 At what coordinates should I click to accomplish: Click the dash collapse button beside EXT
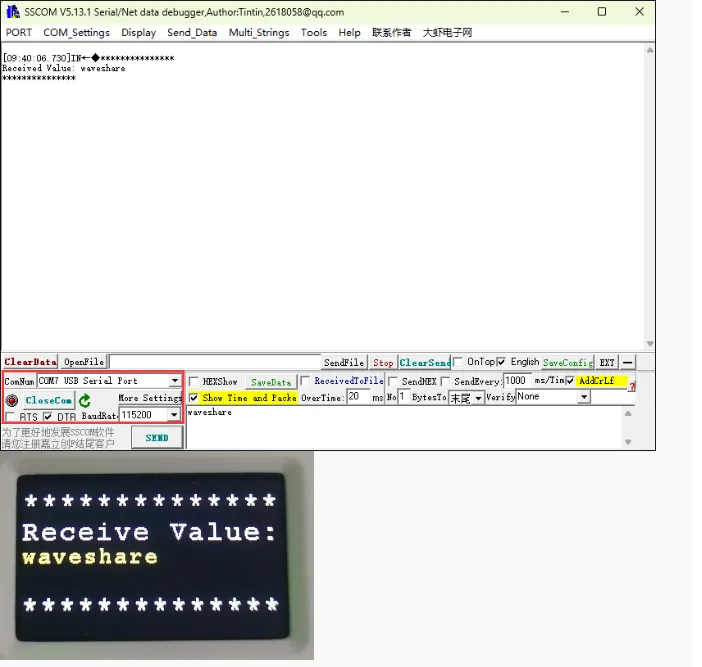coord(628,362)
